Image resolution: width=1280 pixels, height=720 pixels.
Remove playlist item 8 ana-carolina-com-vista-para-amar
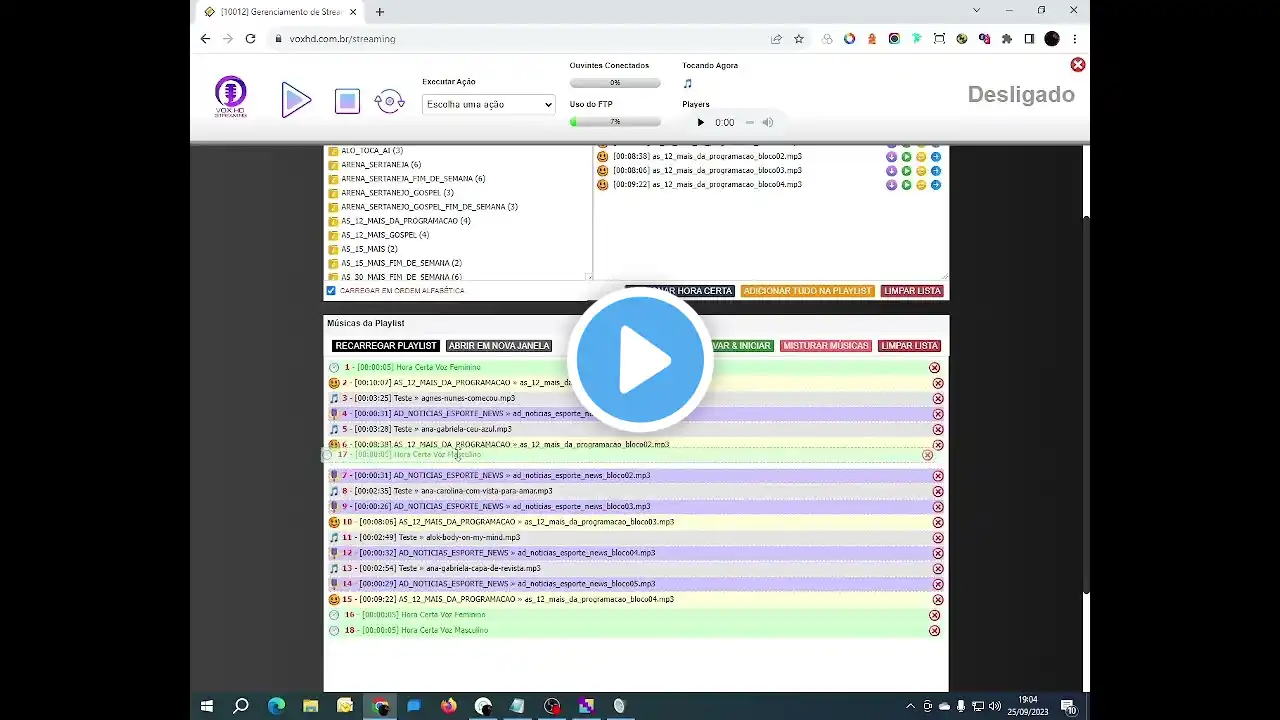[938, 492]
